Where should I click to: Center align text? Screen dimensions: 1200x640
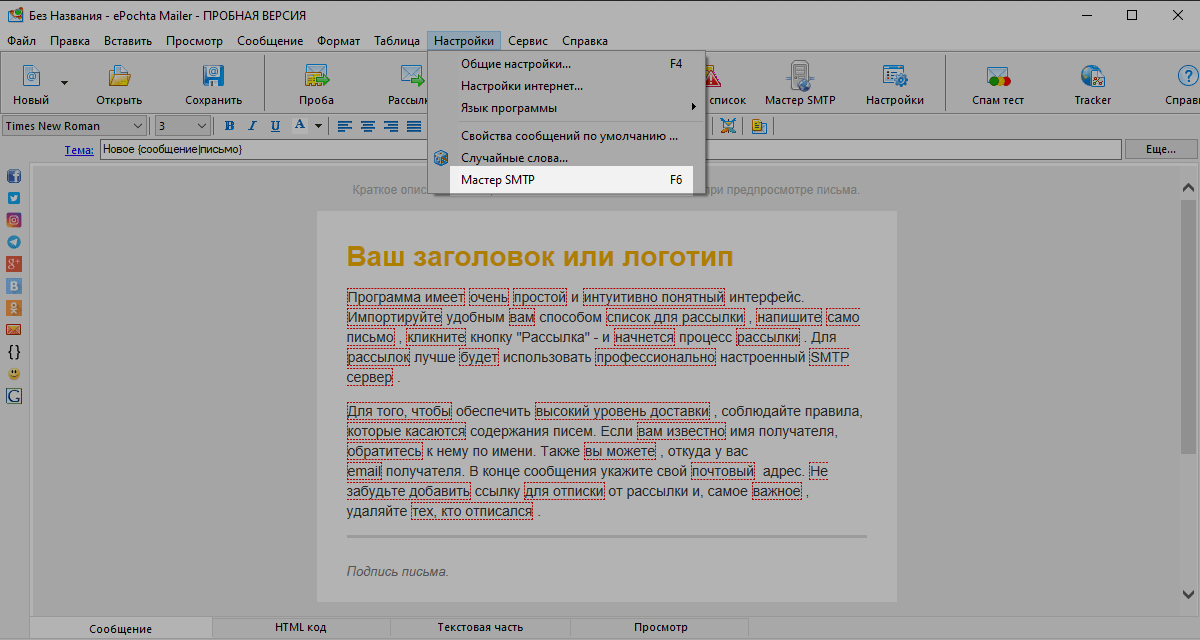coord(368,126)
